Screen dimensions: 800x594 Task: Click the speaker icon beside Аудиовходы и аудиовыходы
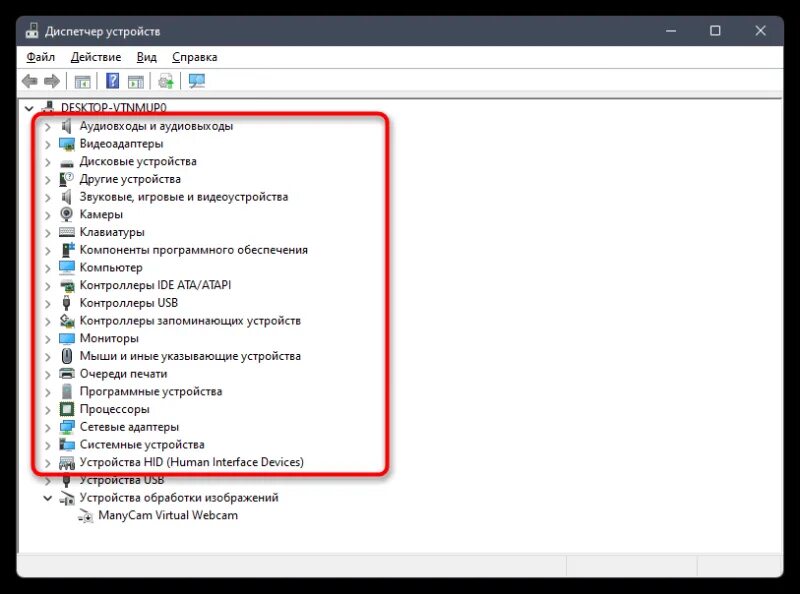pos(66,126)
